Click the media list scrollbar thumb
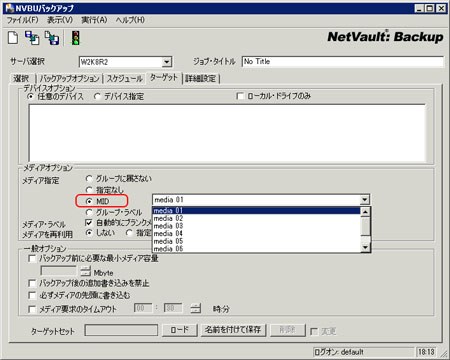Screen dimensions: 450x360 (x=366, y=226)
